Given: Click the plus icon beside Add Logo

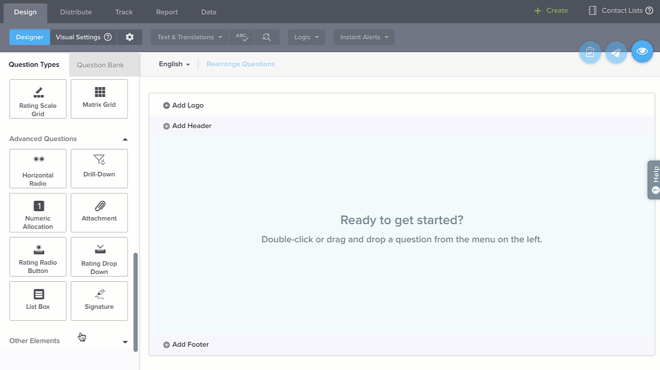Looking at the screenshot, I should (166, 106).
